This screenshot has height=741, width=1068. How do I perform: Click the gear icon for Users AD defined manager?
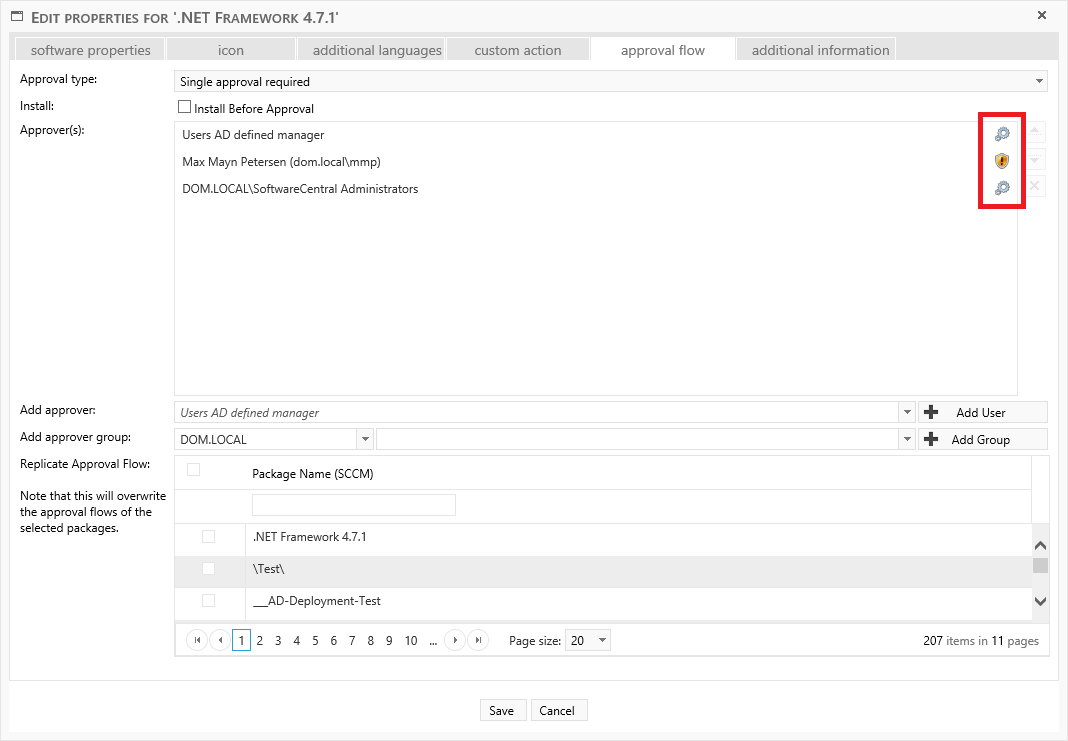[1001, 134]
